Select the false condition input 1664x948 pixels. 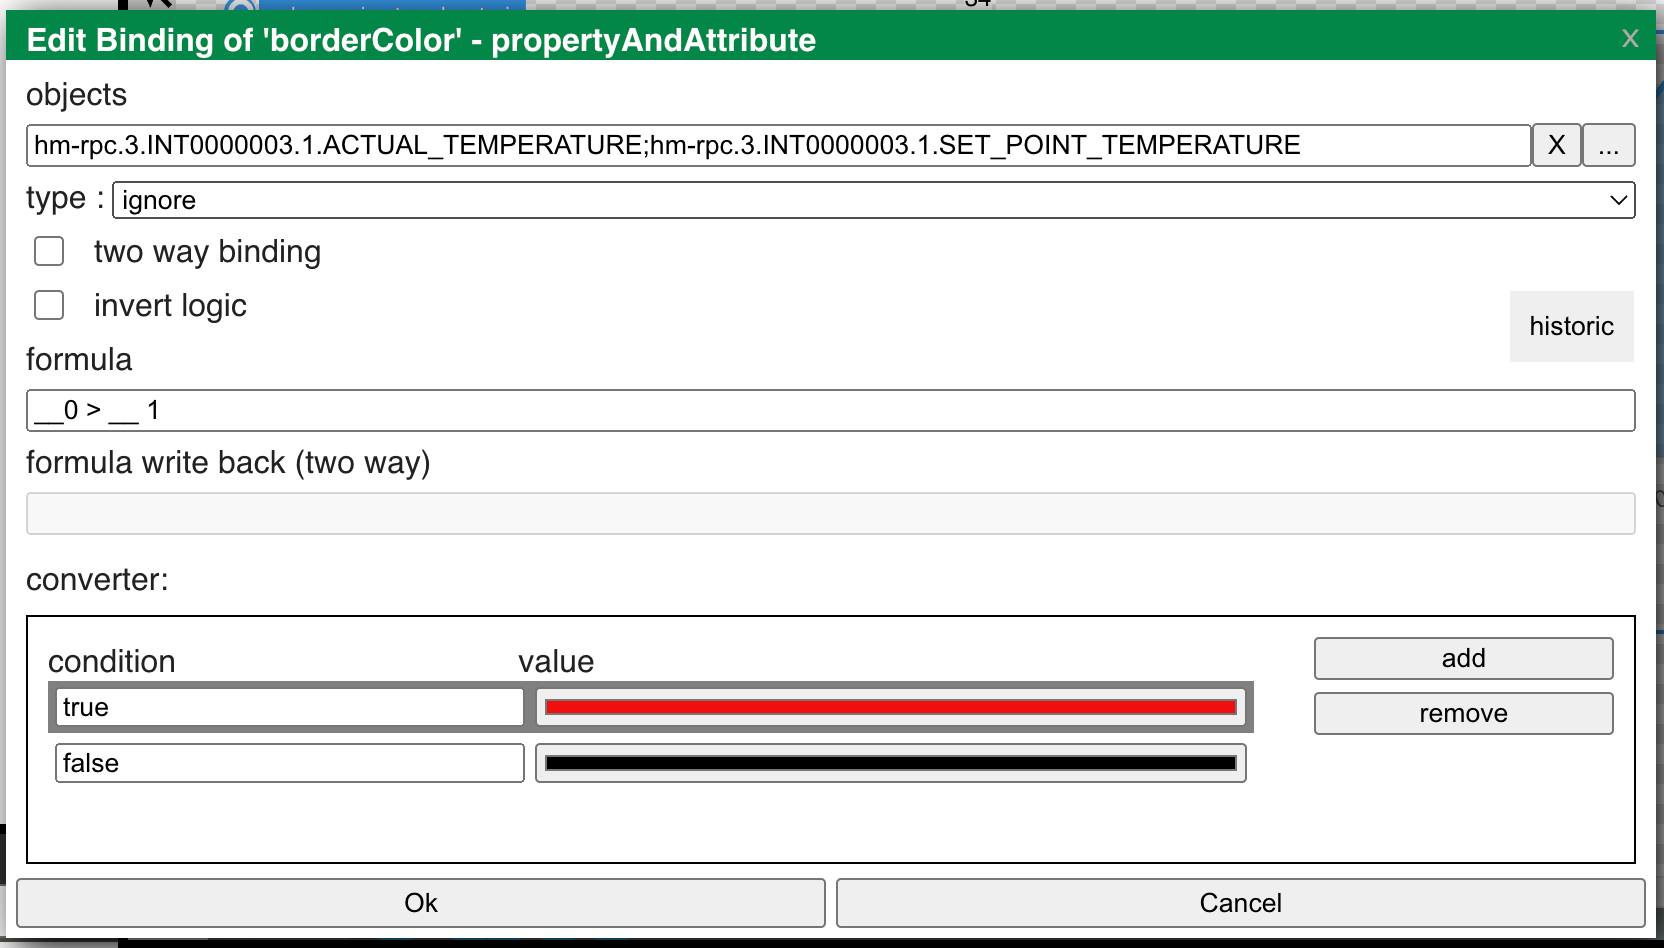click(289, 763)
